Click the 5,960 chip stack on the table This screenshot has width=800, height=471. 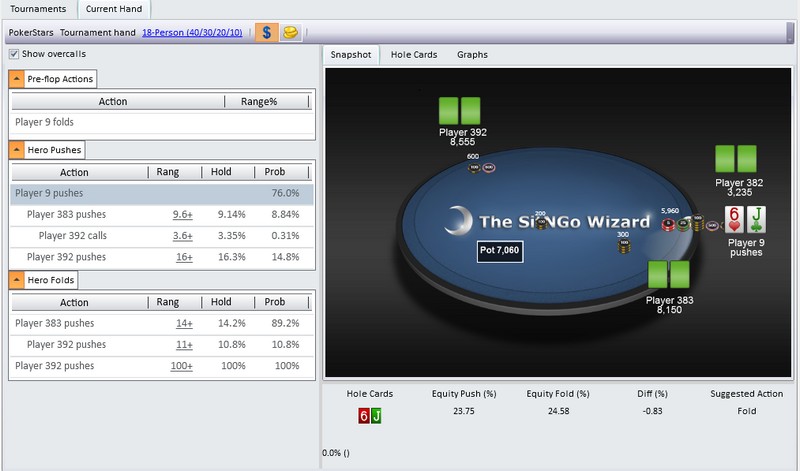(x=673, y=224)
